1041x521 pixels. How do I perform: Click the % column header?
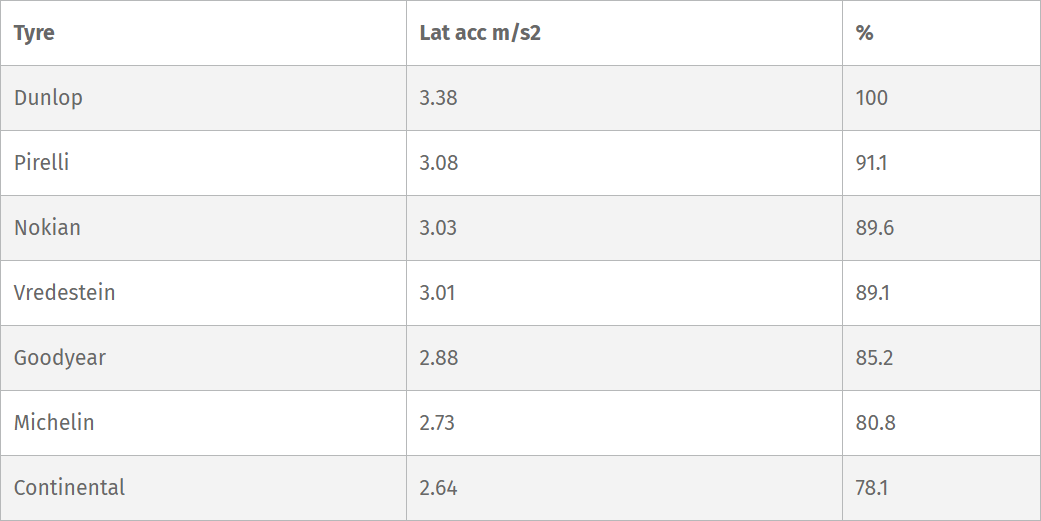click(864, 33)
